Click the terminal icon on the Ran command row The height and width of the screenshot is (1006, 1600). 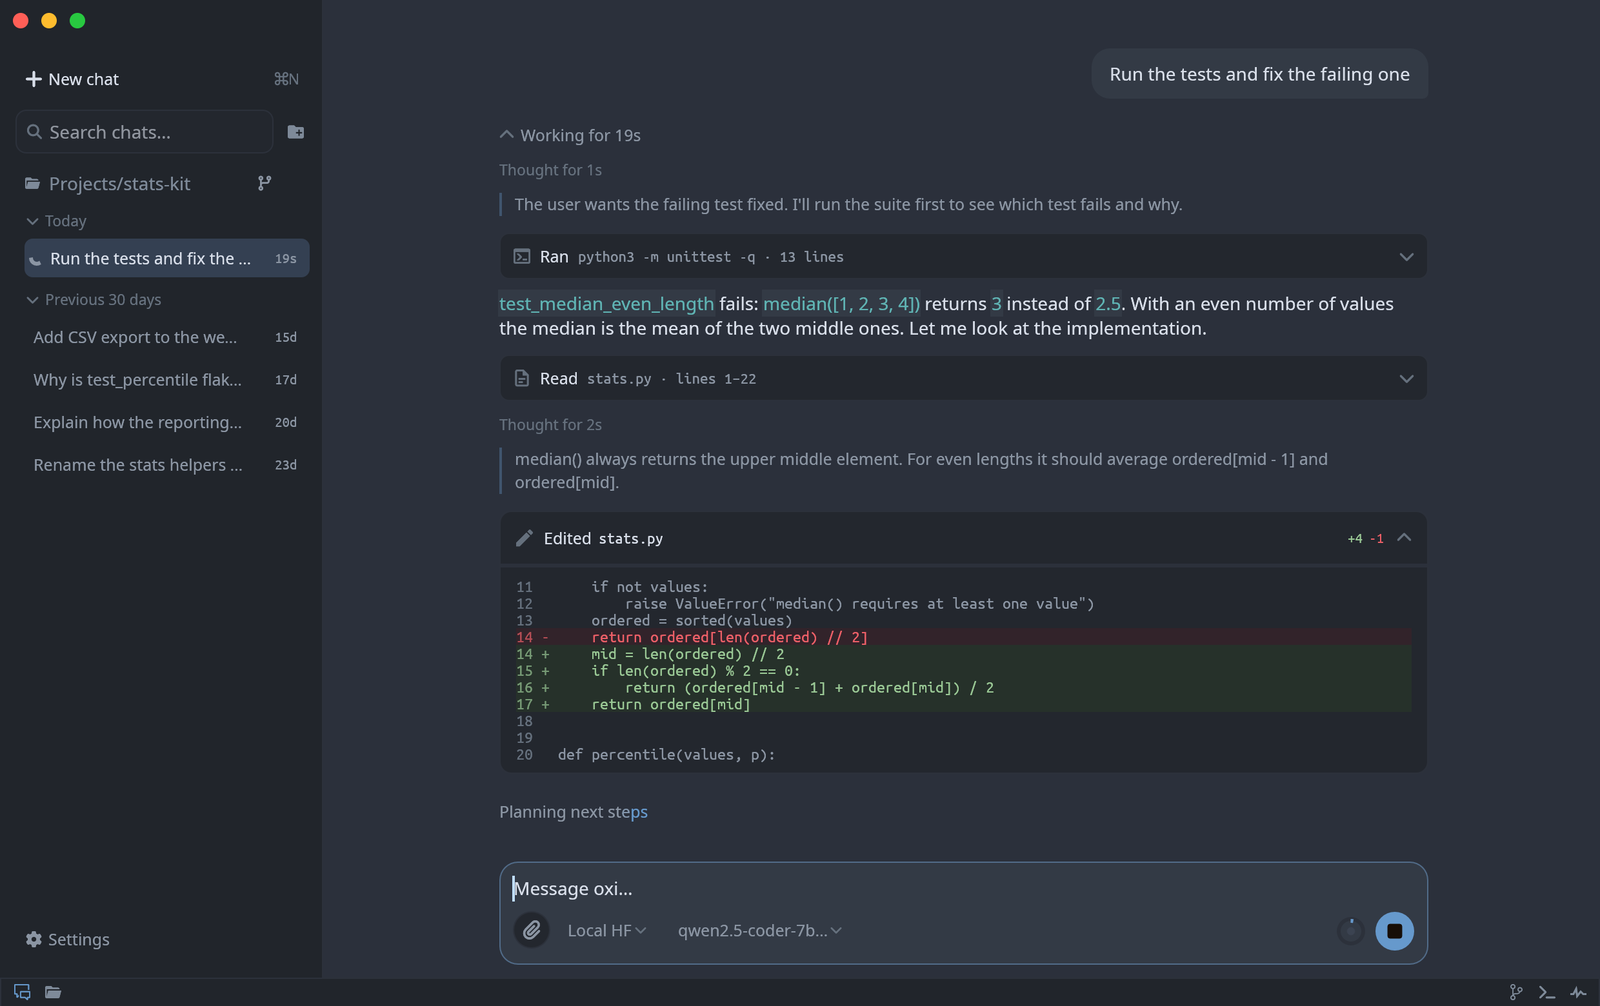[x=522, y=257]
